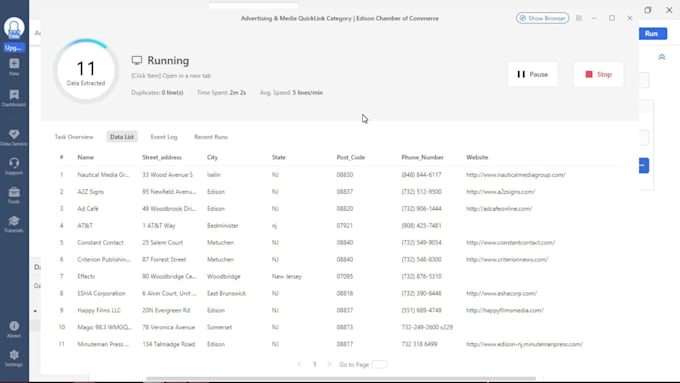Click the Phone_Number column header
Viewport: 680px width, 383px height.
422,157
